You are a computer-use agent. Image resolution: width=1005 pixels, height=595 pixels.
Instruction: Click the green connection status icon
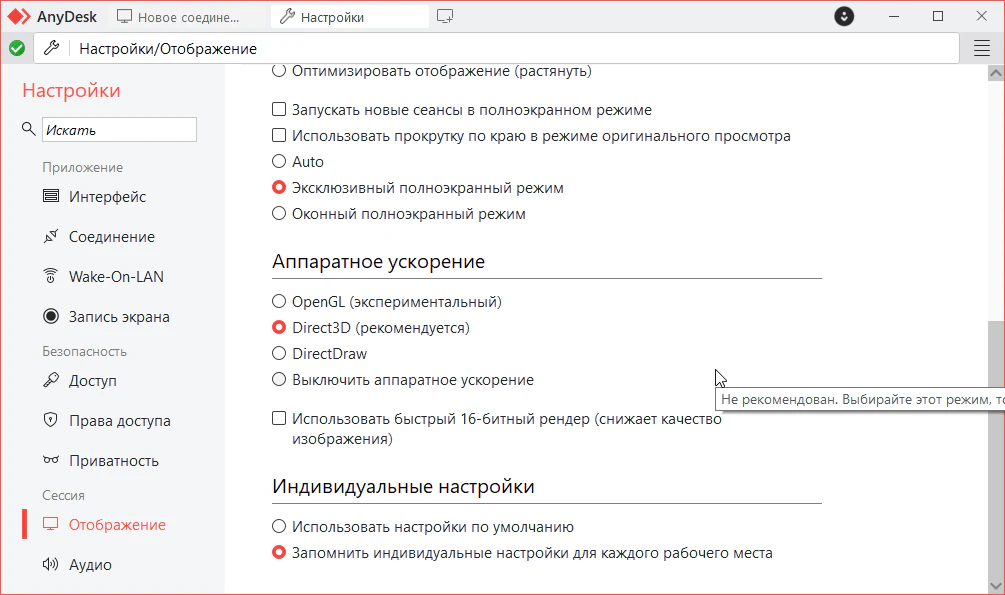tap(17, 48)
